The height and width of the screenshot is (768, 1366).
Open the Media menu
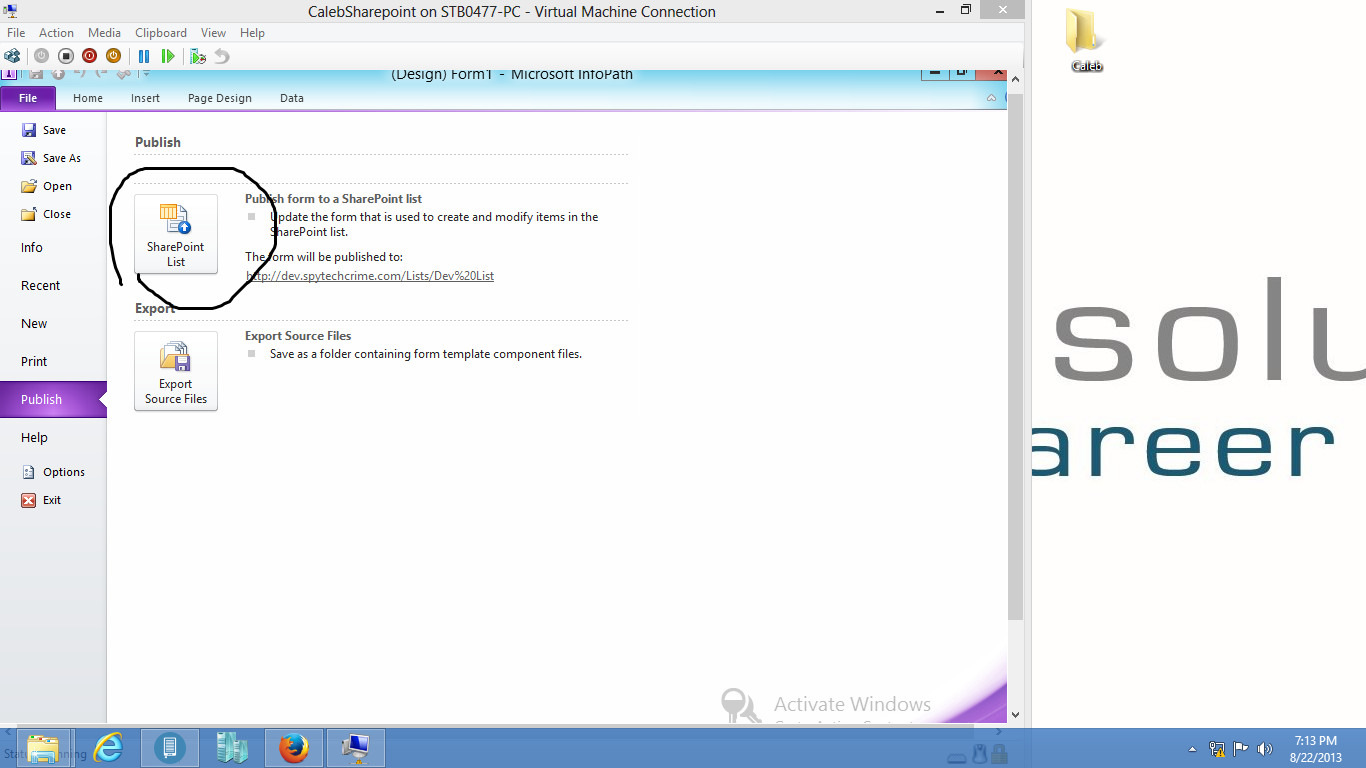[105, 33]
